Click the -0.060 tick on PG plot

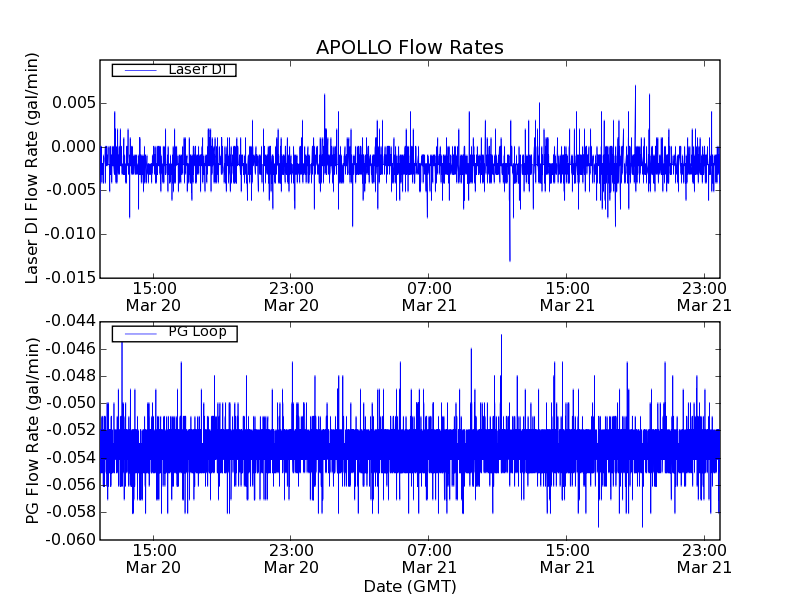tap(66, 540)
